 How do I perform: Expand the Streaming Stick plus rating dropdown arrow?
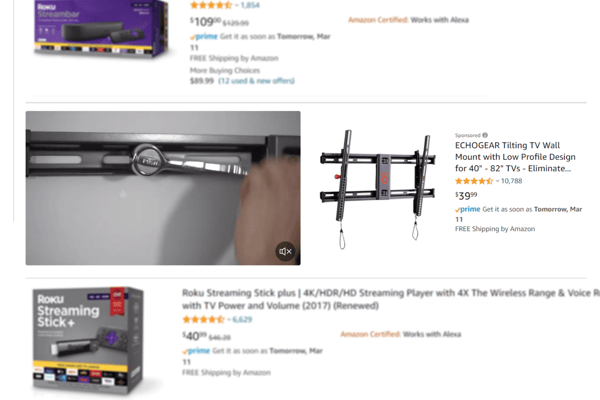(x=229, y=320)
